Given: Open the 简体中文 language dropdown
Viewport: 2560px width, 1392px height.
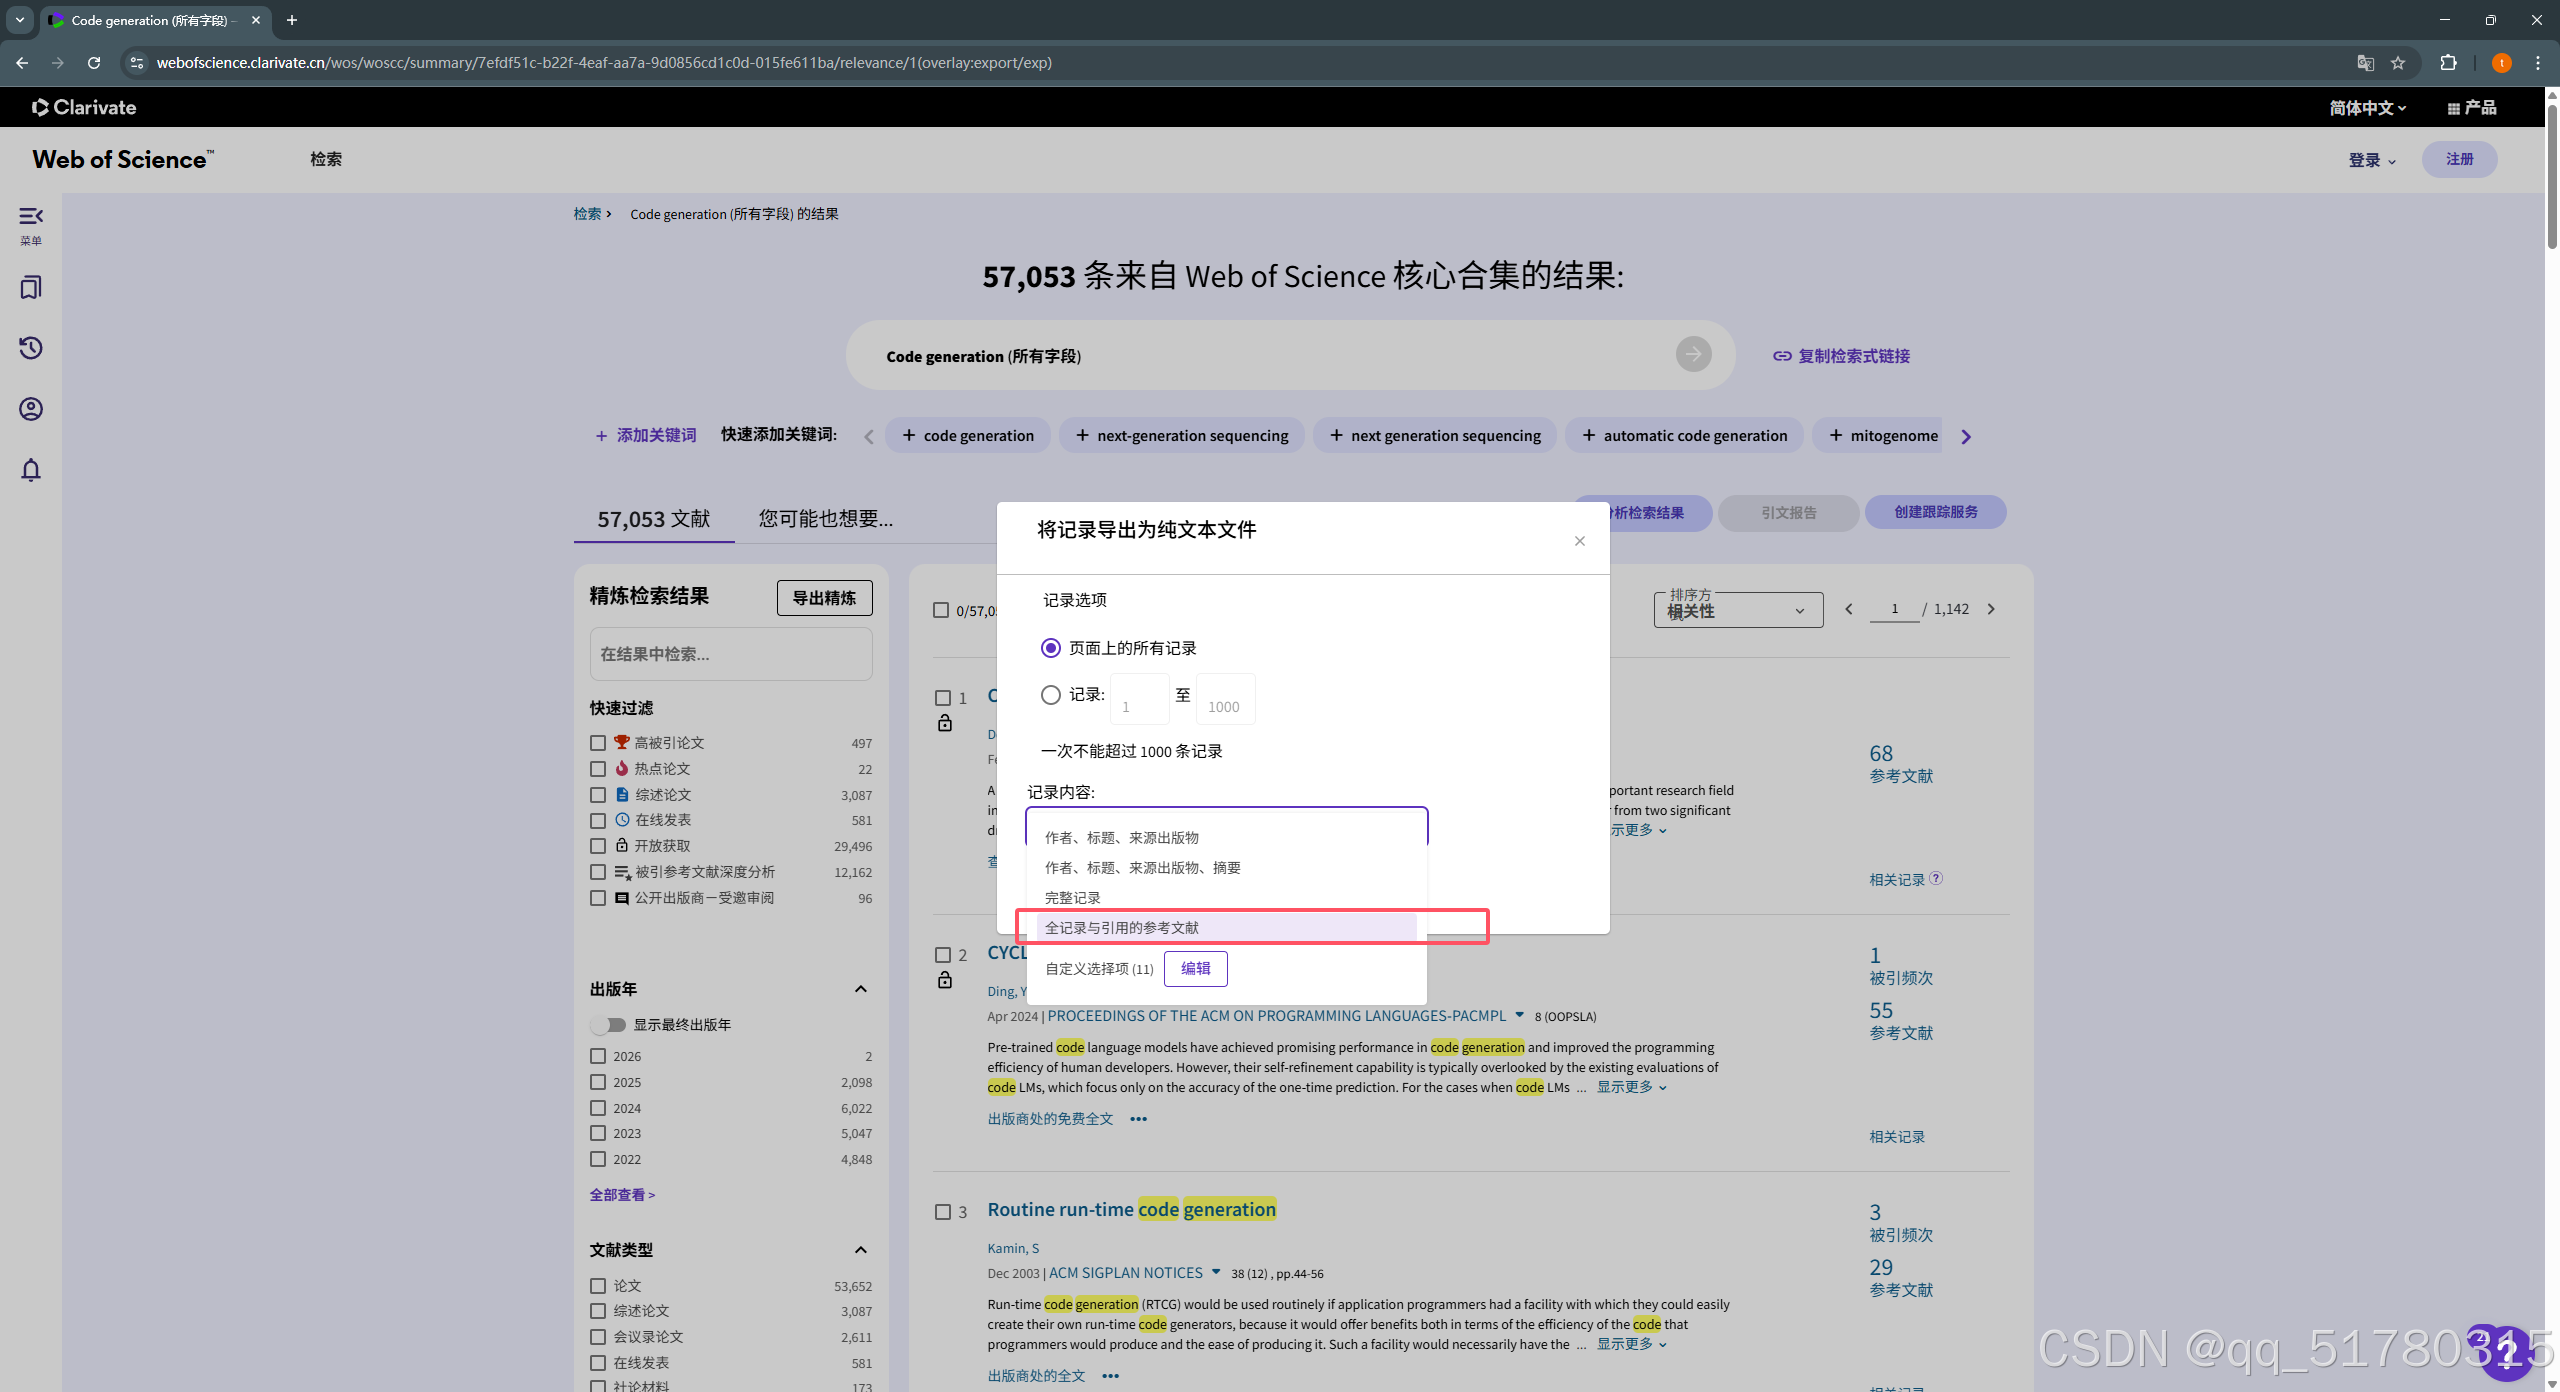Looking at the screenshot, I should pyautogui.click(x=2367, y=108).
